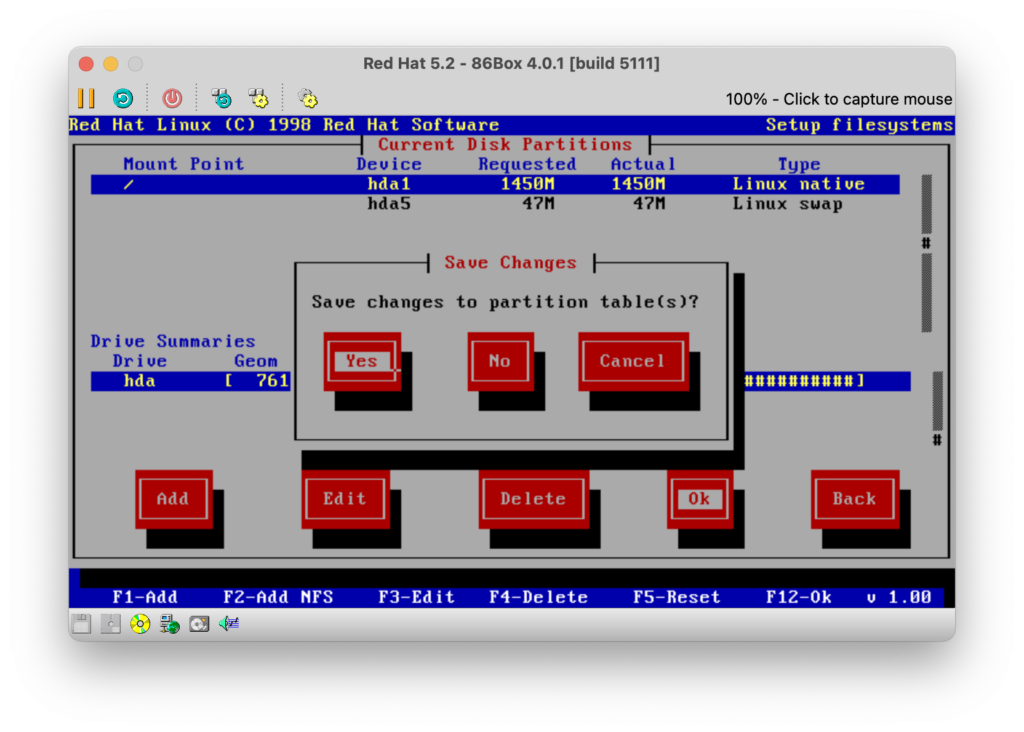Click the drive summaries scrollbar
This screenshot has height=732, width=1024.
[937, 409]
